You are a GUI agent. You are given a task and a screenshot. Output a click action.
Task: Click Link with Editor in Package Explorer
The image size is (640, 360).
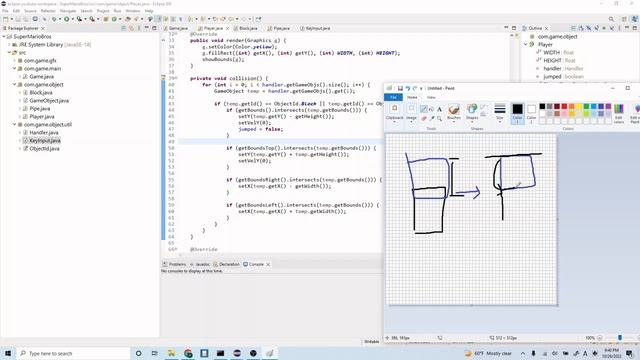coord(131,28)
